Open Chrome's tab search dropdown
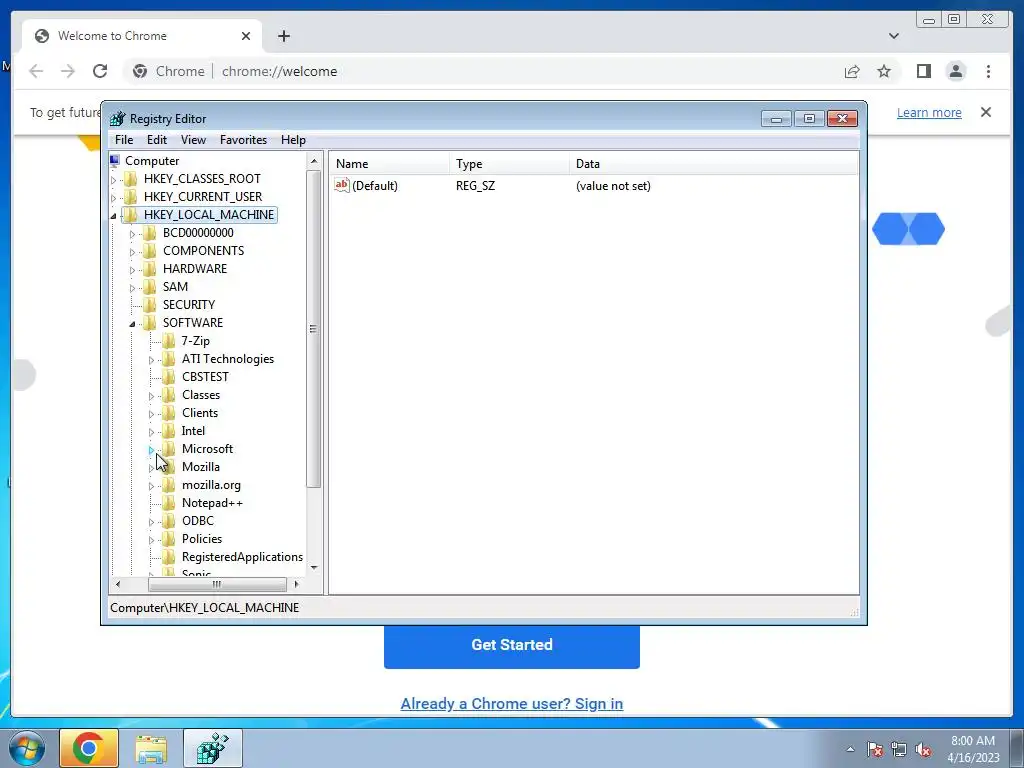Viewport: 1024px width, 768px height. click(x=893, y=36)
